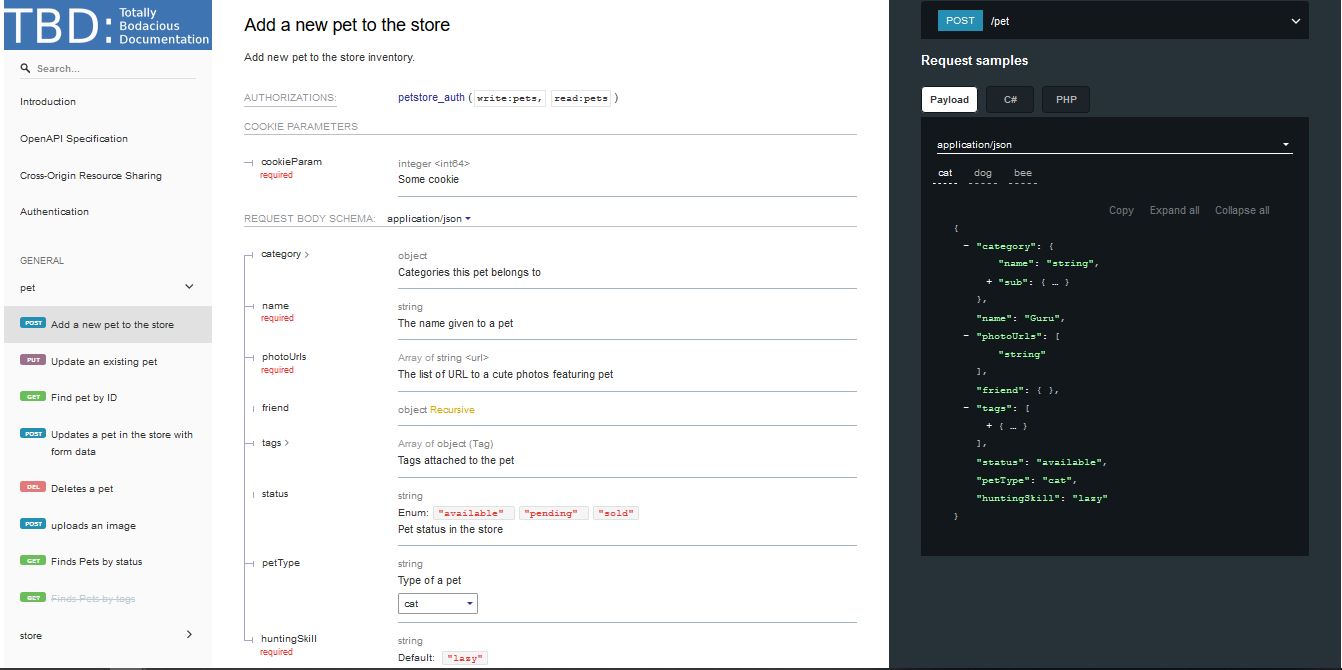The height and width of the screenshot is (670, 1342).
Task: Click the TBD logo in sidebar
Action: (x=107, y=26)
